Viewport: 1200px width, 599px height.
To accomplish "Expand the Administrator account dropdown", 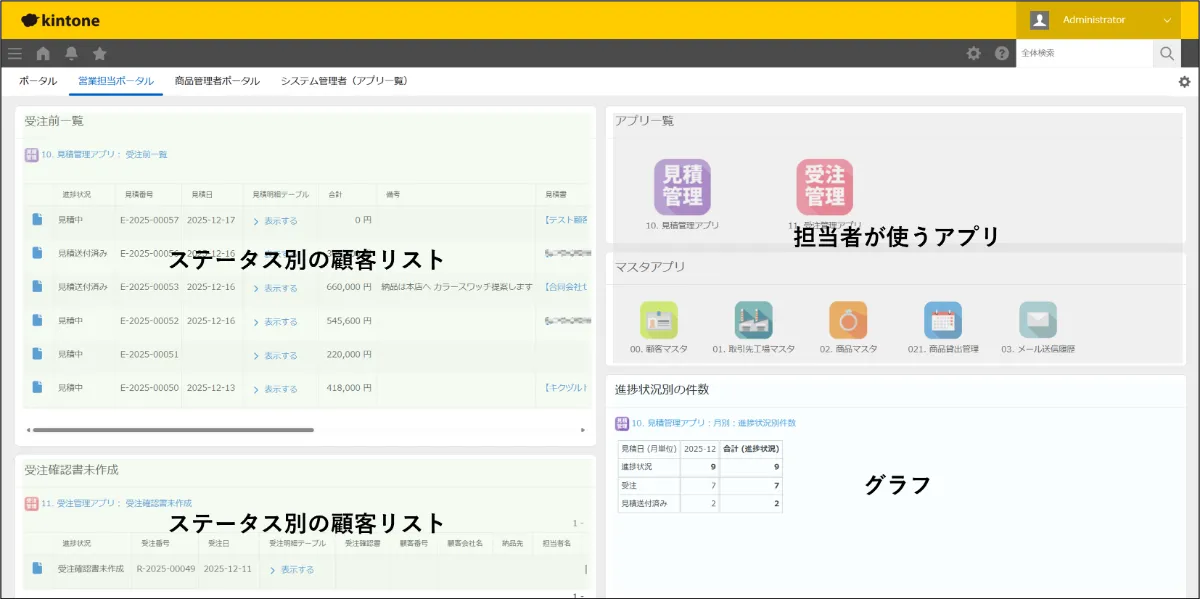I will (x=1166, y=20).
